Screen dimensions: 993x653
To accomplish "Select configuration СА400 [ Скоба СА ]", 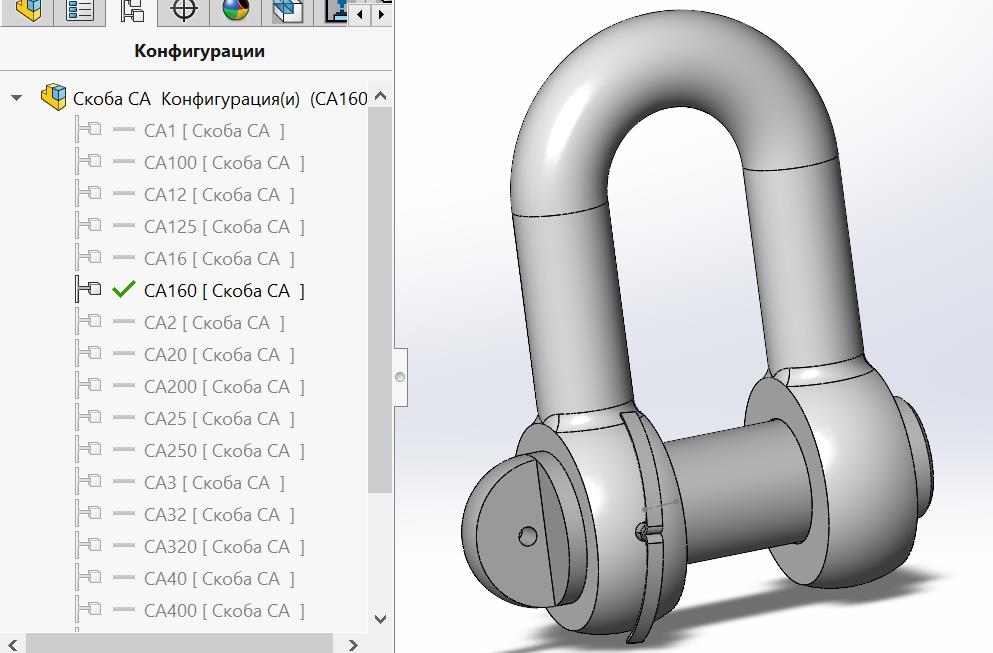I will click(224, 611).
